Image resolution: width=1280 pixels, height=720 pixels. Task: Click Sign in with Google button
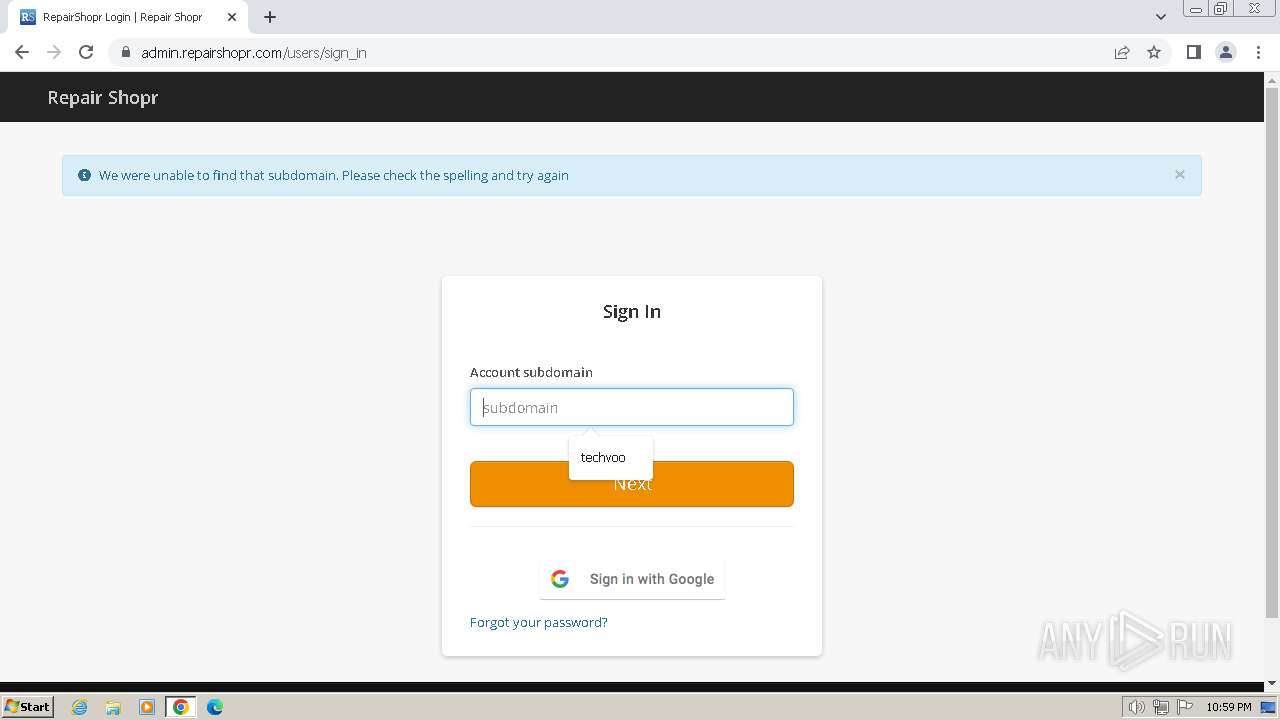coord(632,579)
